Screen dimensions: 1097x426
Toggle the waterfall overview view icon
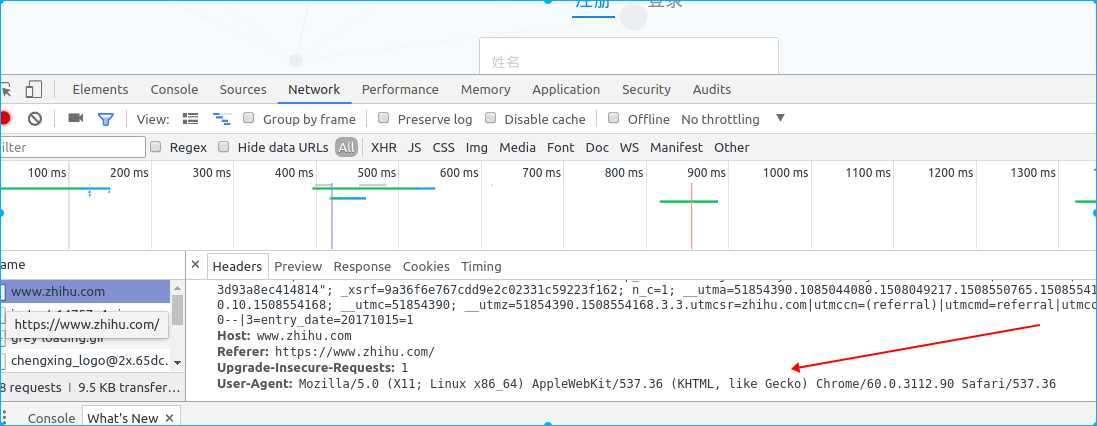222,120
